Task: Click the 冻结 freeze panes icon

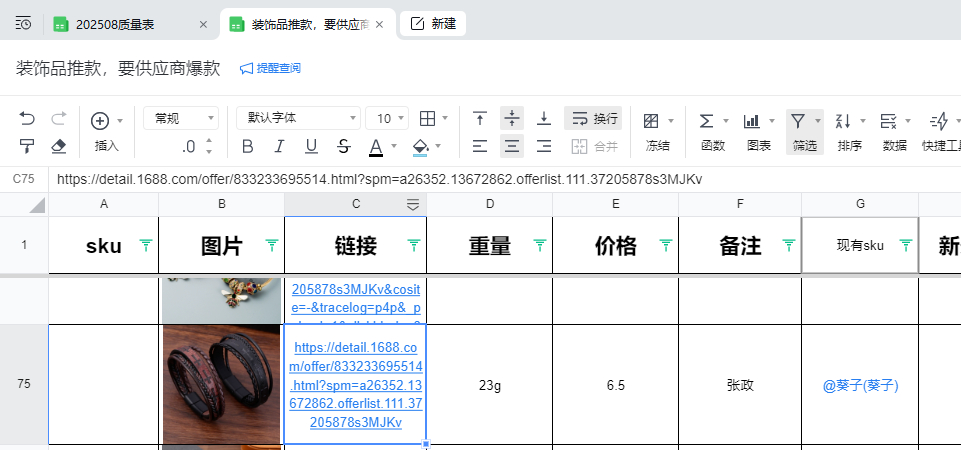Action: click(651, 121)
